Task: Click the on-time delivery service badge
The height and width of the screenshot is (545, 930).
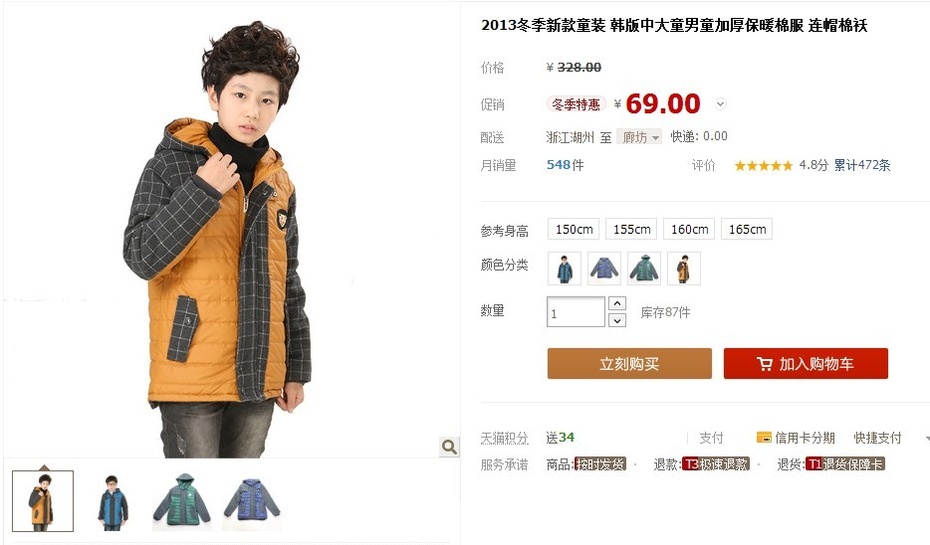Action: point(600,464)
